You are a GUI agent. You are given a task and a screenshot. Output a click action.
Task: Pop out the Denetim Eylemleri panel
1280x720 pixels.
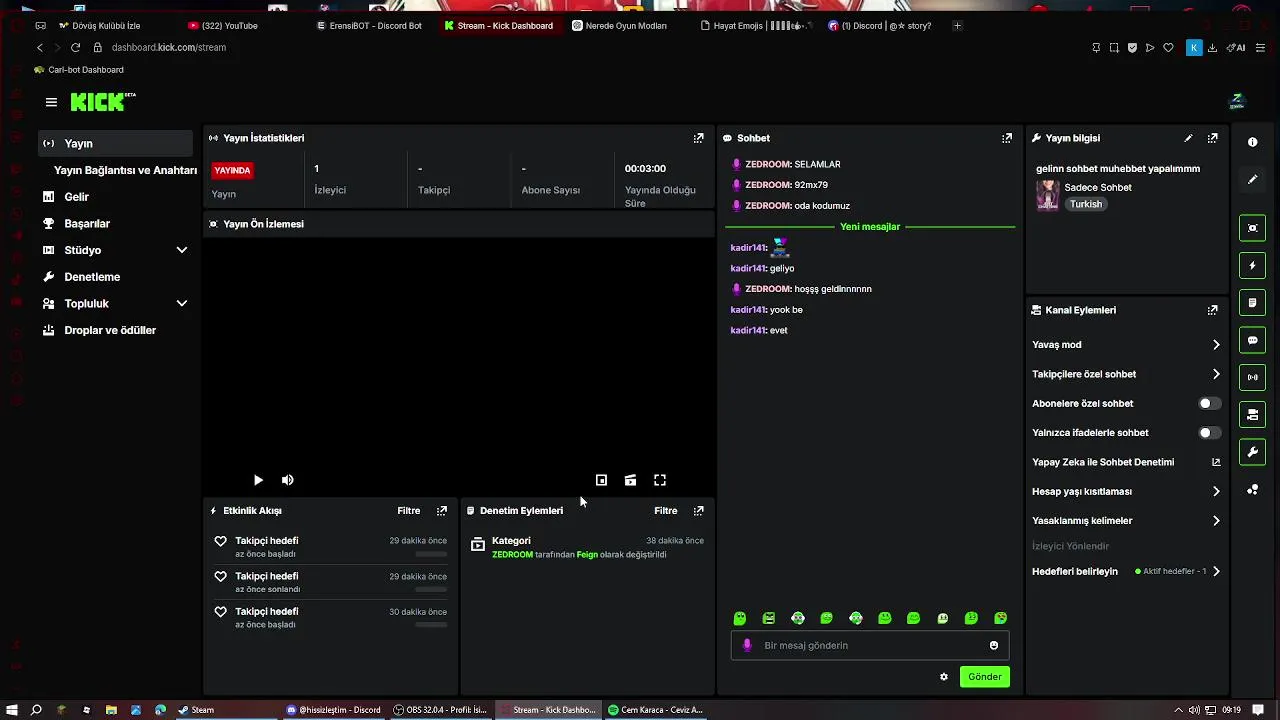point(698,511)
